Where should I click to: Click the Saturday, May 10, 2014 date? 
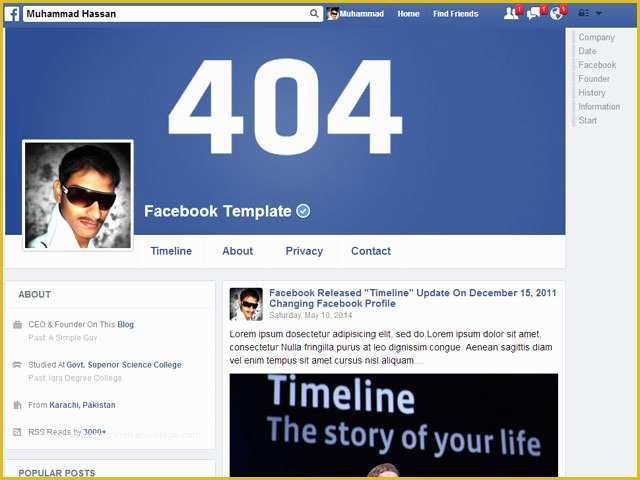pyautogui.click(x=310, y=316)
